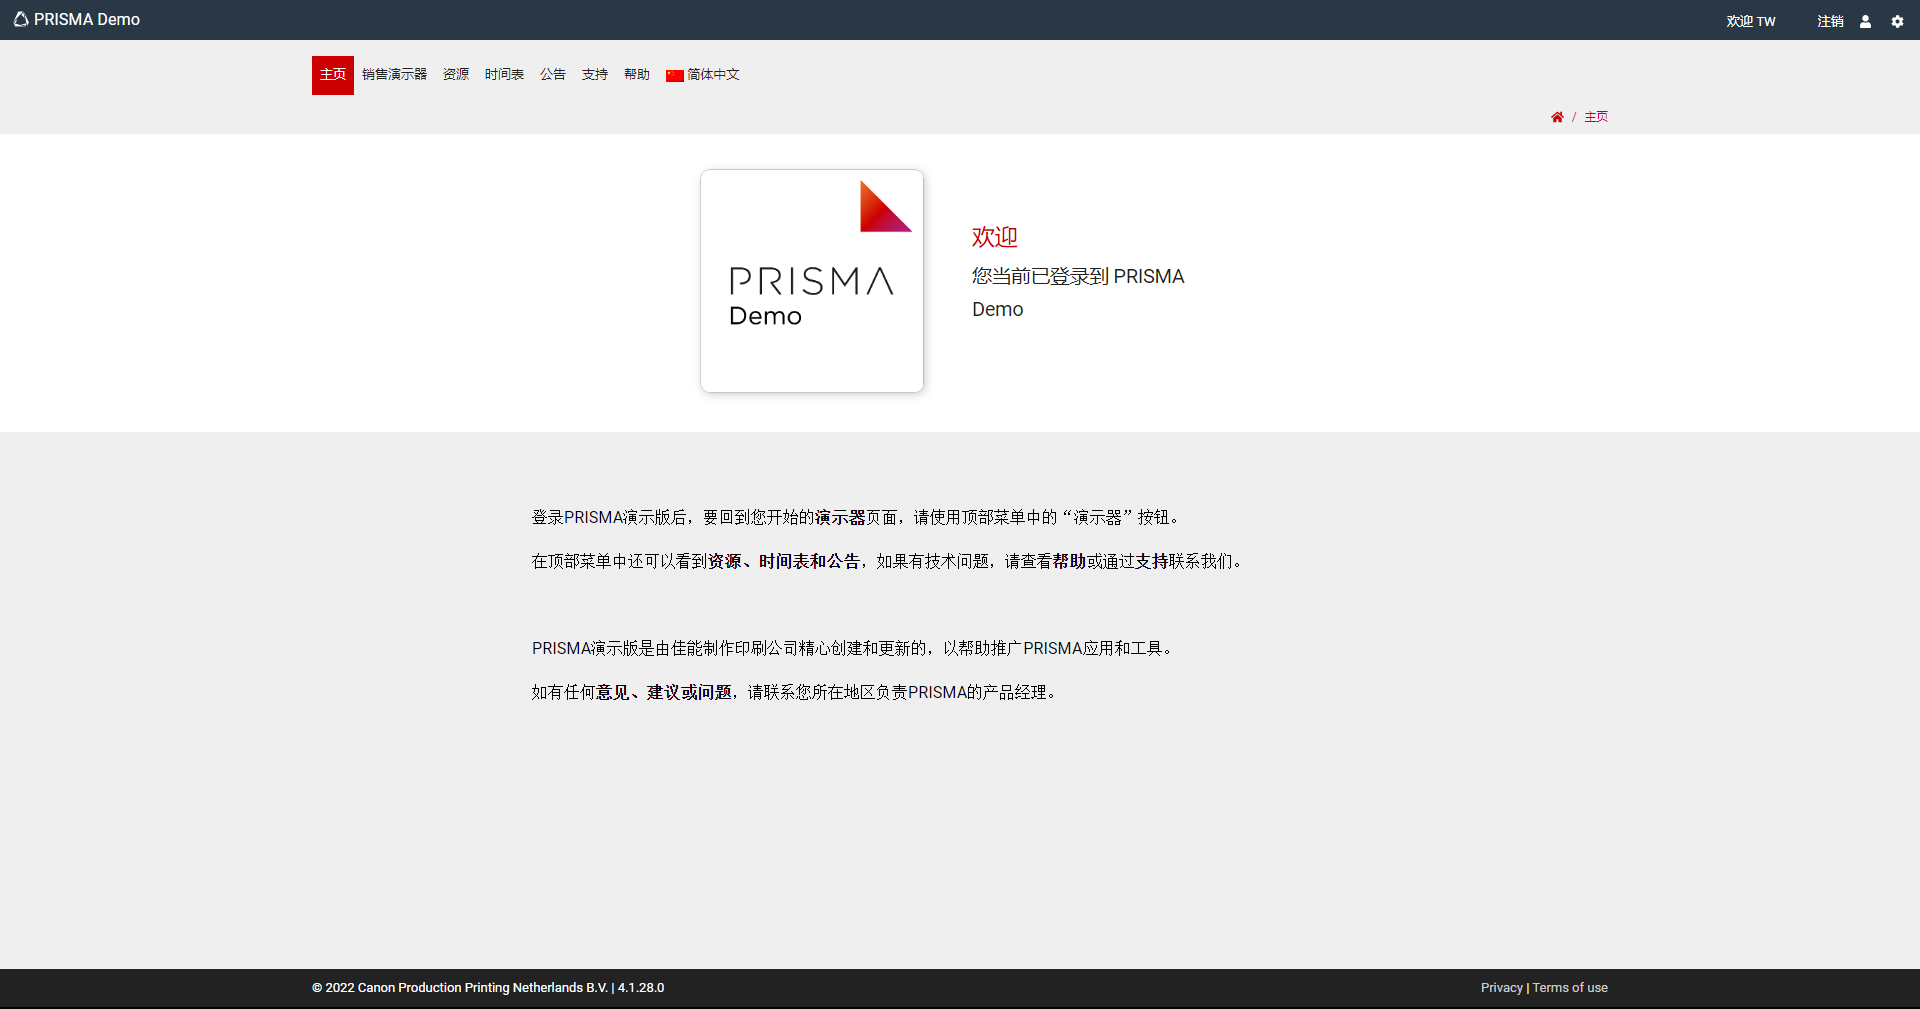Click the China flag language icon
Screen dimensions: 1920x1009
(x=675, y=75)
